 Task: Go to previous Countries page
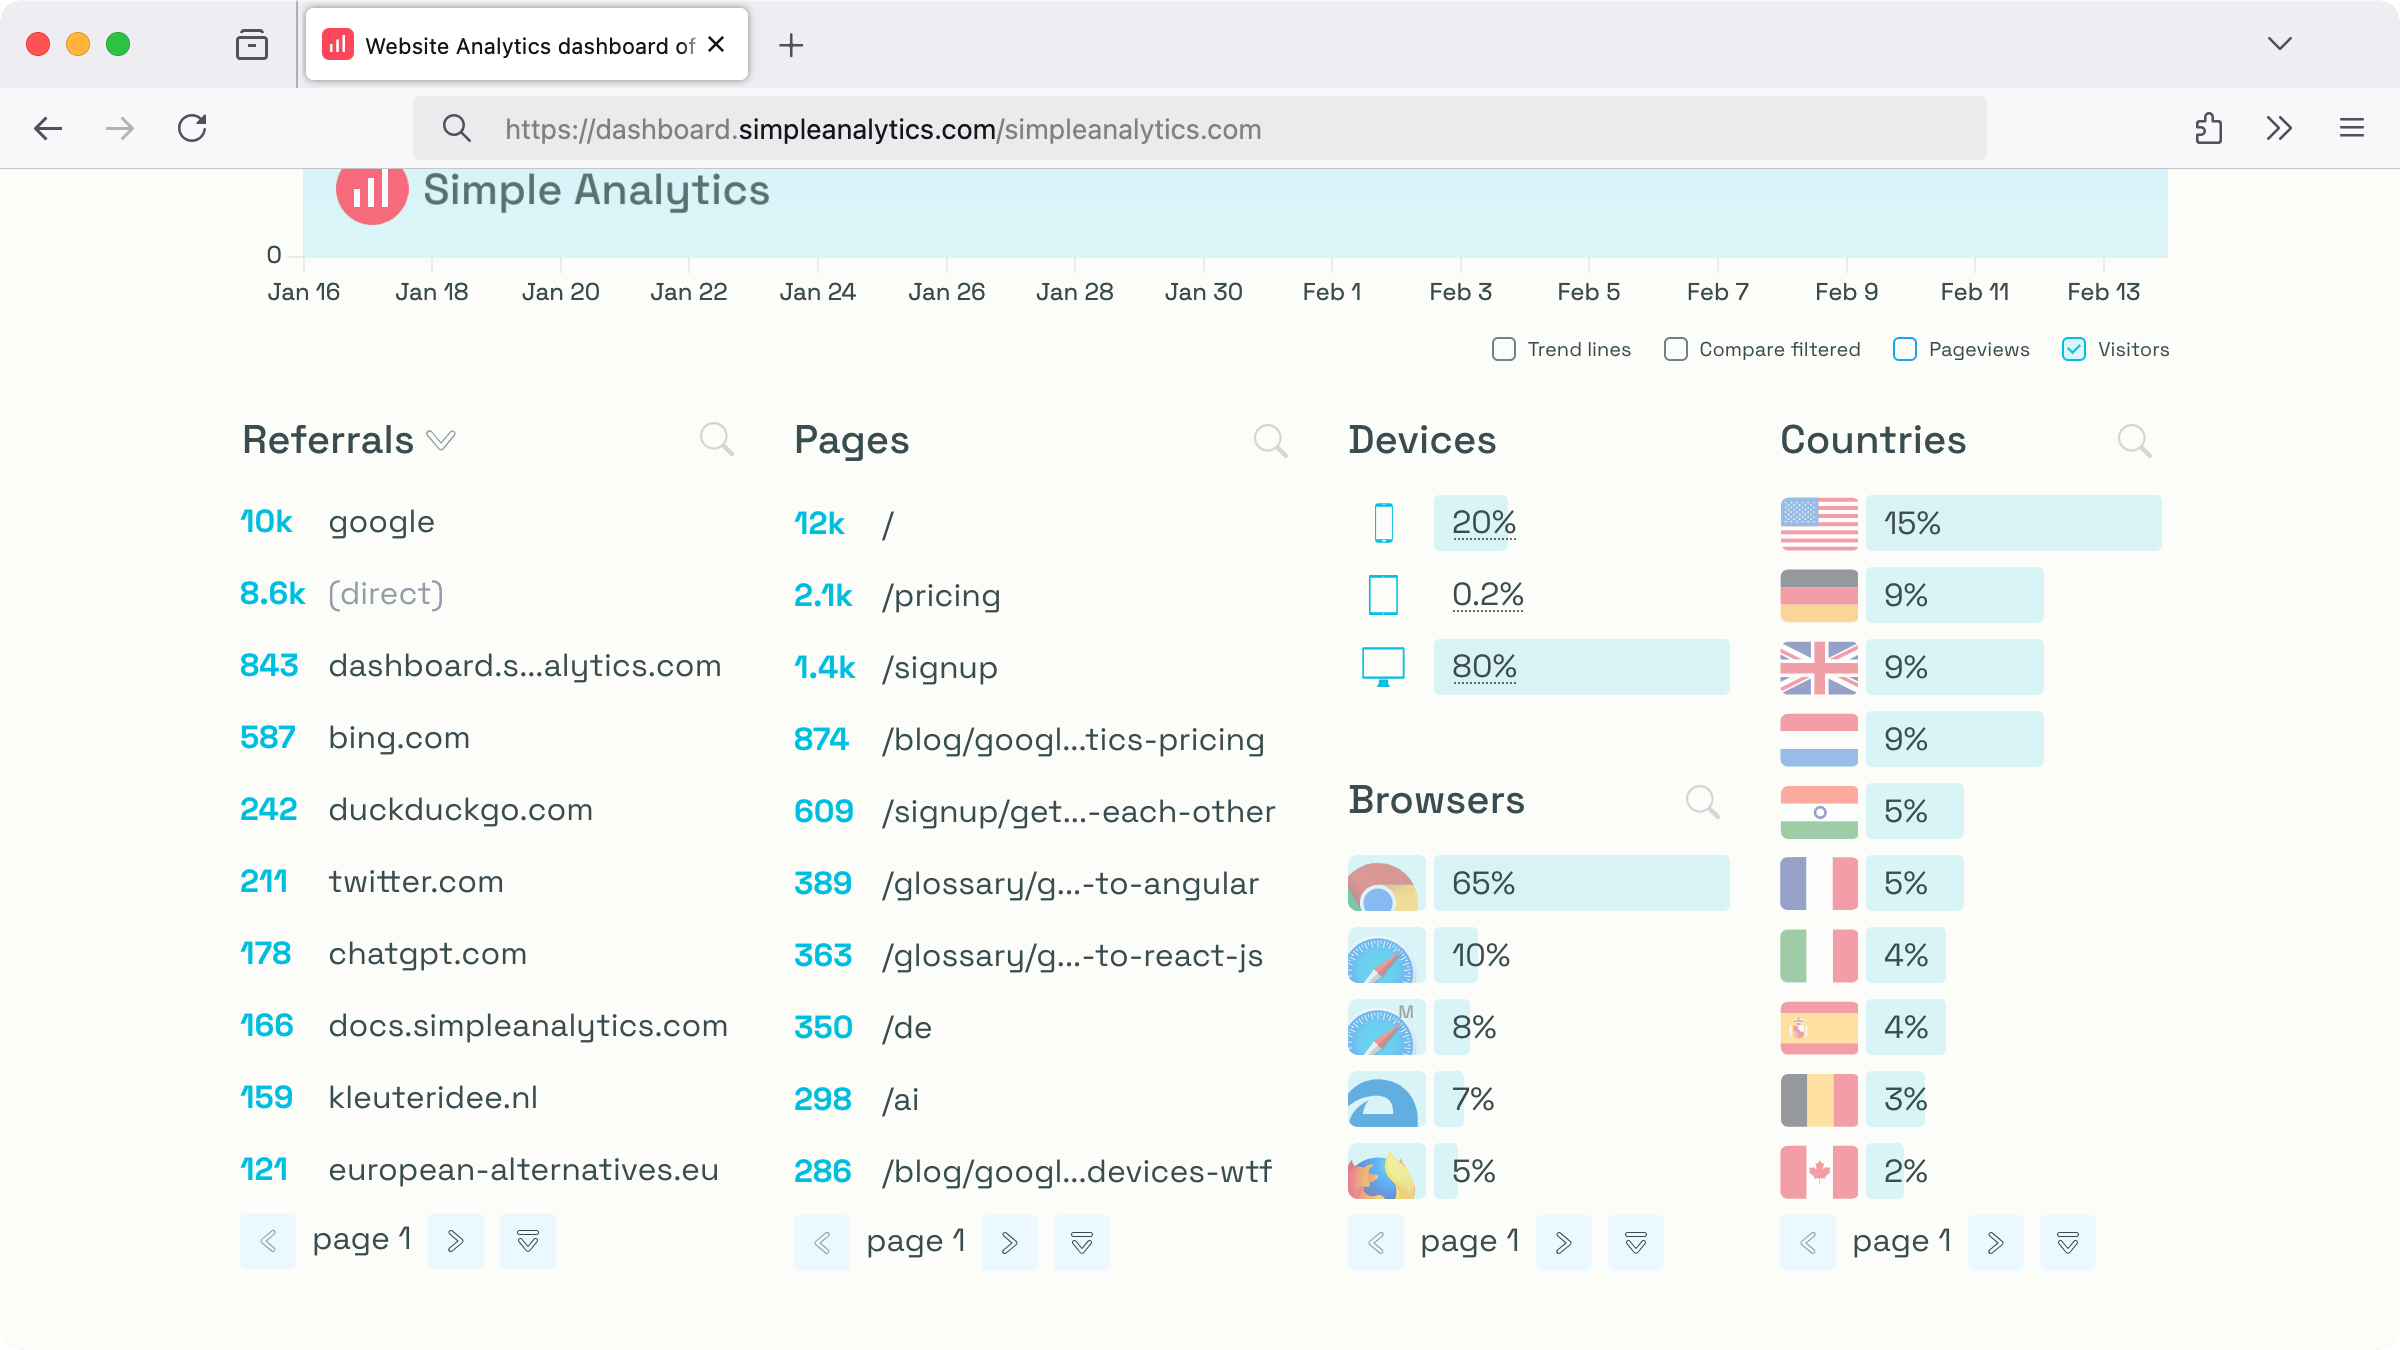tap(1808, 1243)
